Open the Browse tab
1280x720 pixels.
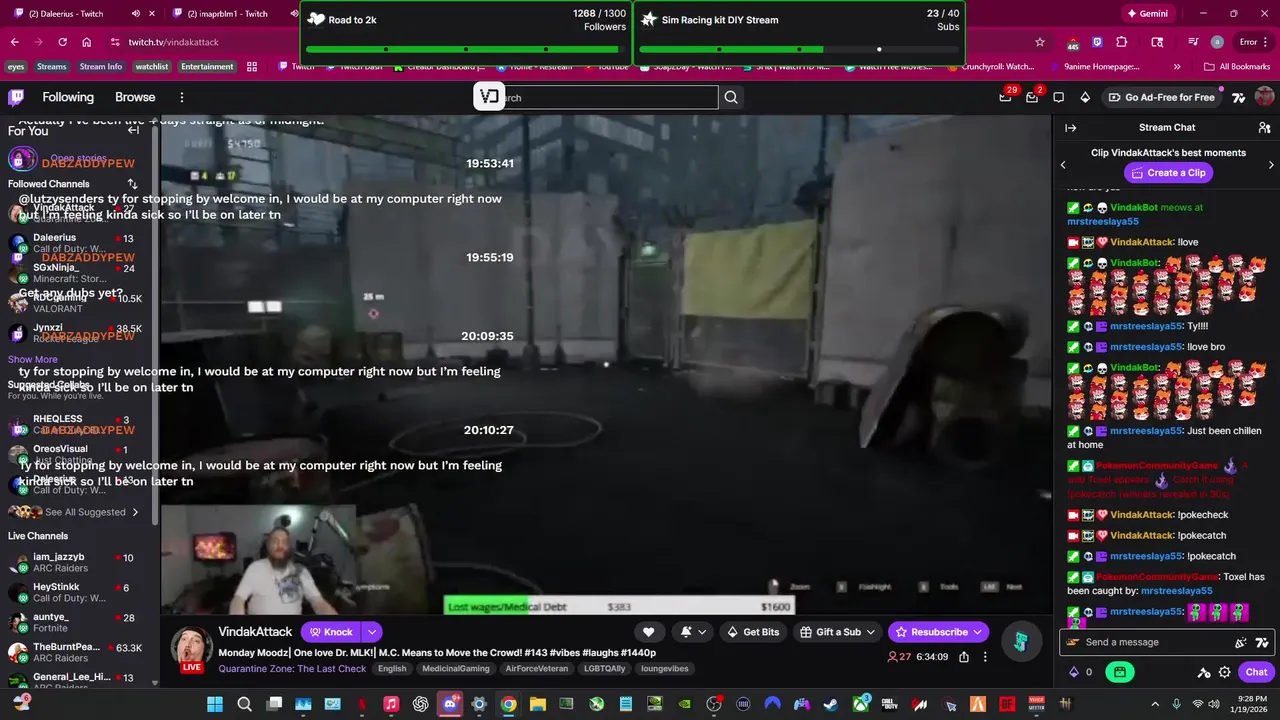point(135,97)
